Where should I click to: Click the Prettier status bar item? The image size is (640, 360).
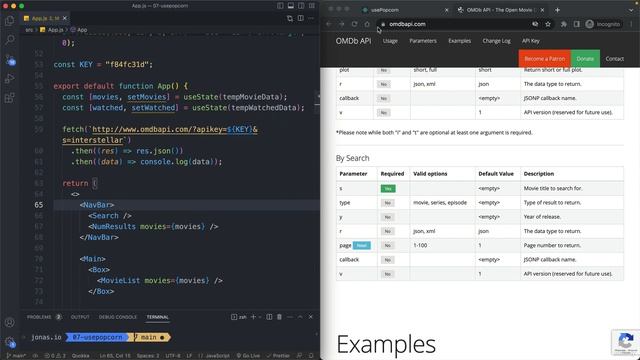[x=278, y=356]
